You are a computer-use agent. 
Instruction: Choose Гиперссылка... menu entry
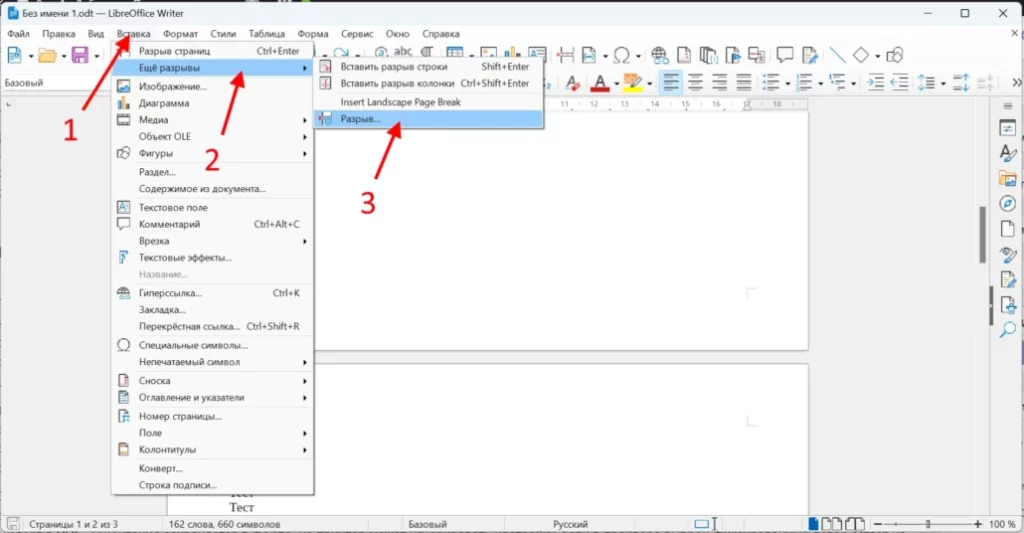pyautogui.click(x=213, y=293)
